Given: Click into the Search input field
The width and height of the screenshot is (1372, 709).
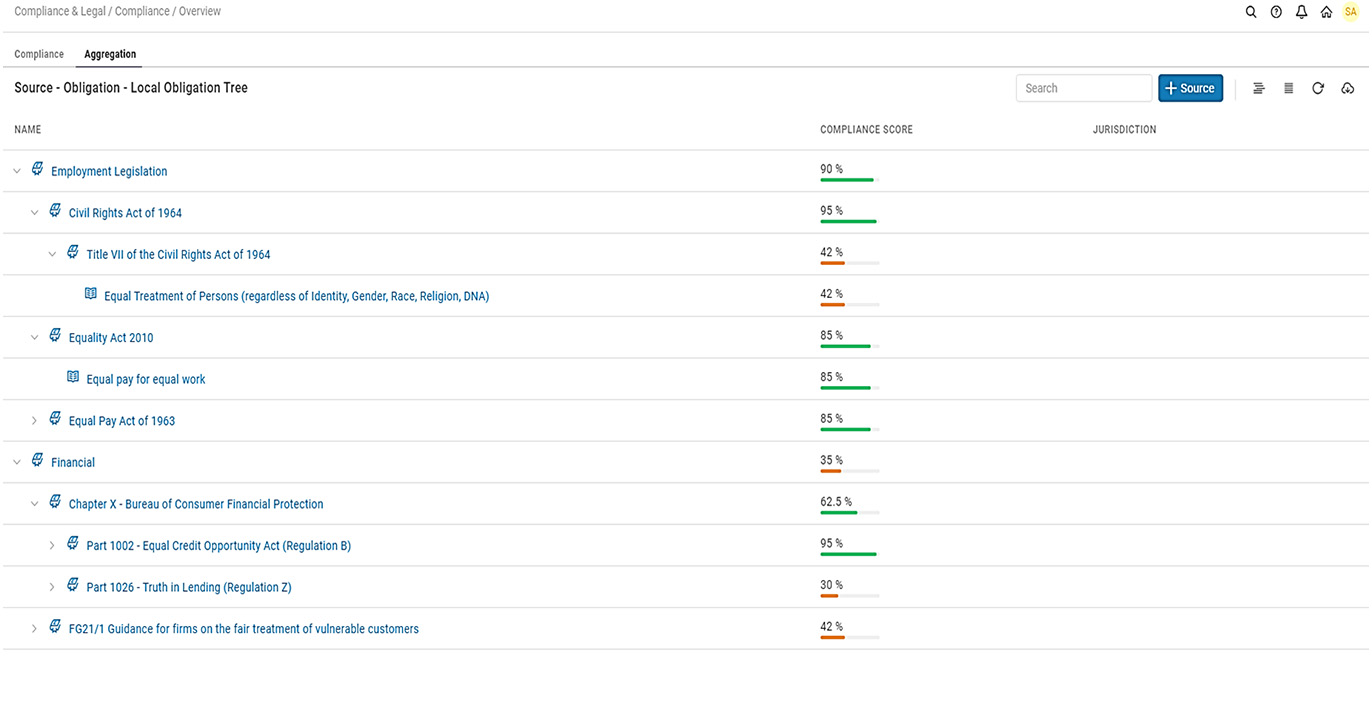Looking at the screenshot, I should tap(1084, 88).
